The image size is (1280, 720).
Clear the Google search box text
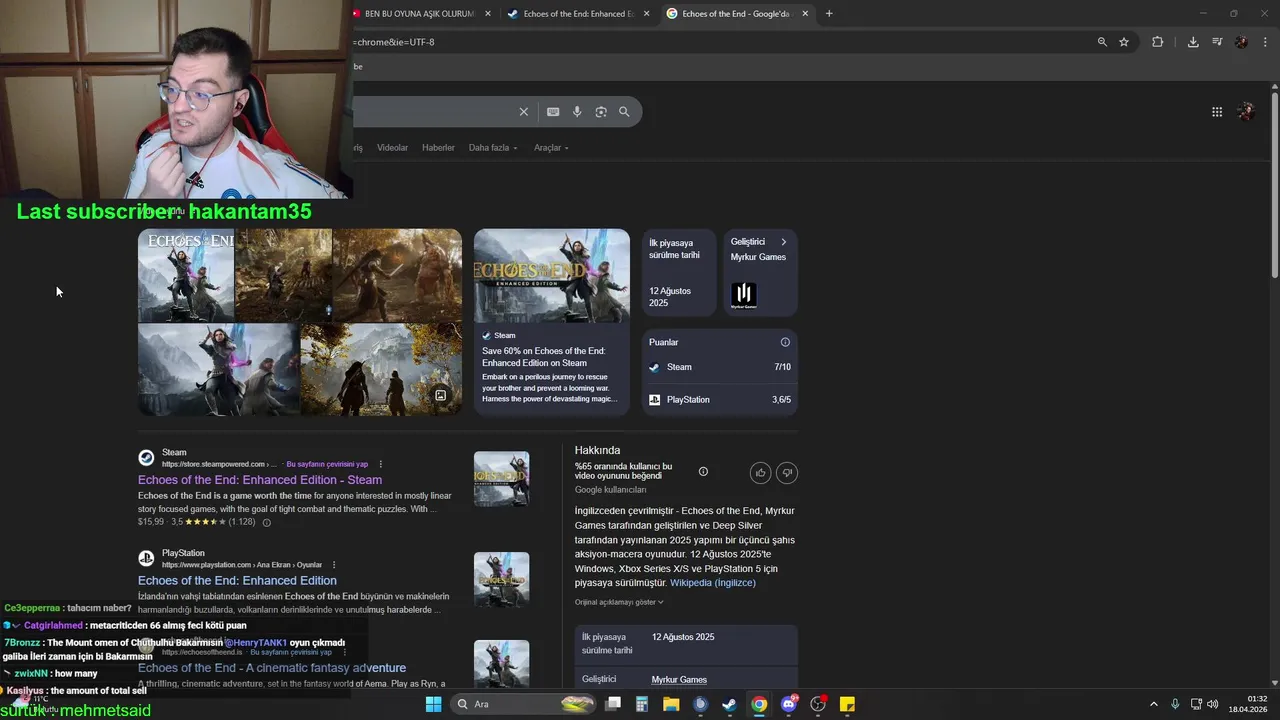point(523,112)
